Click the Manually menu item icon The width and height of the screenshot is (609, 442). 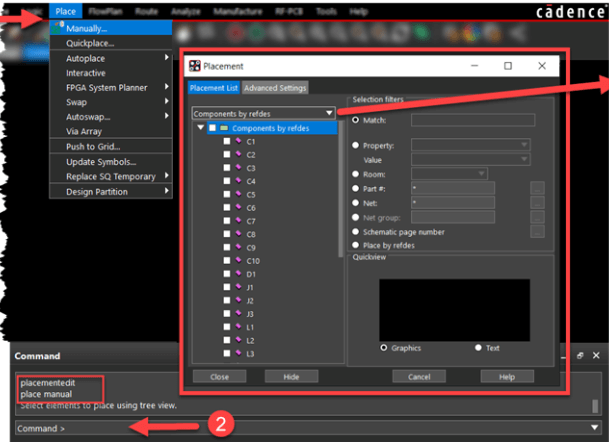click(57, 29)
